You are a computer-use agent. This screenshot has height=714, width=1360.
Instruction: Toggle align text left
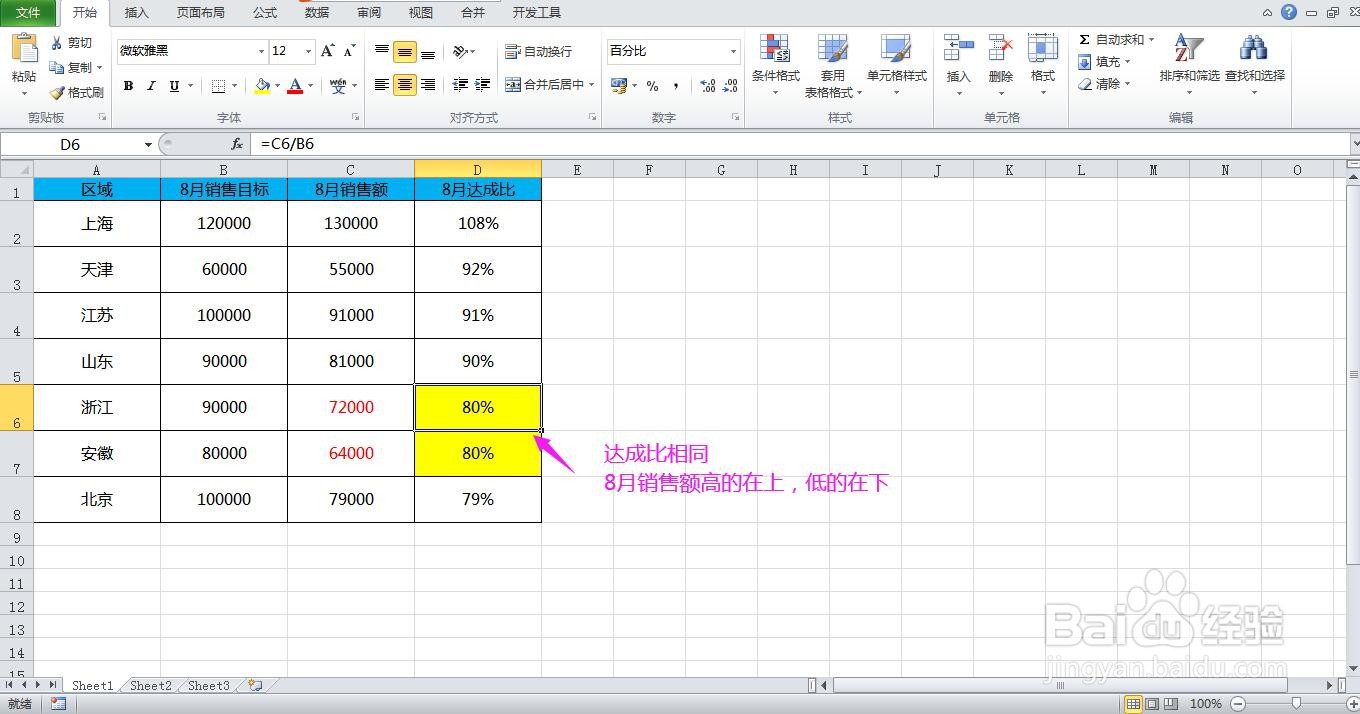pos(381,85)
